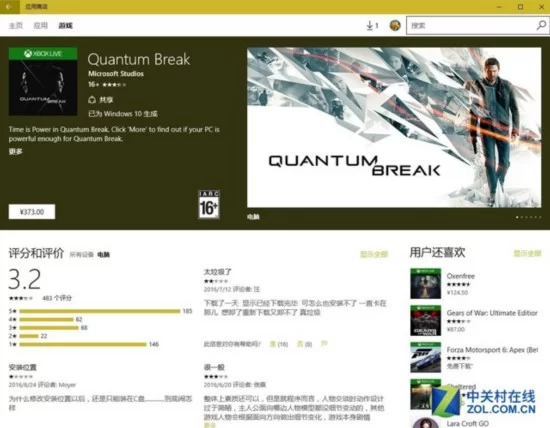Open the Gears of War thumbnail
The image size is (550, 428).
tap(425, 321)
